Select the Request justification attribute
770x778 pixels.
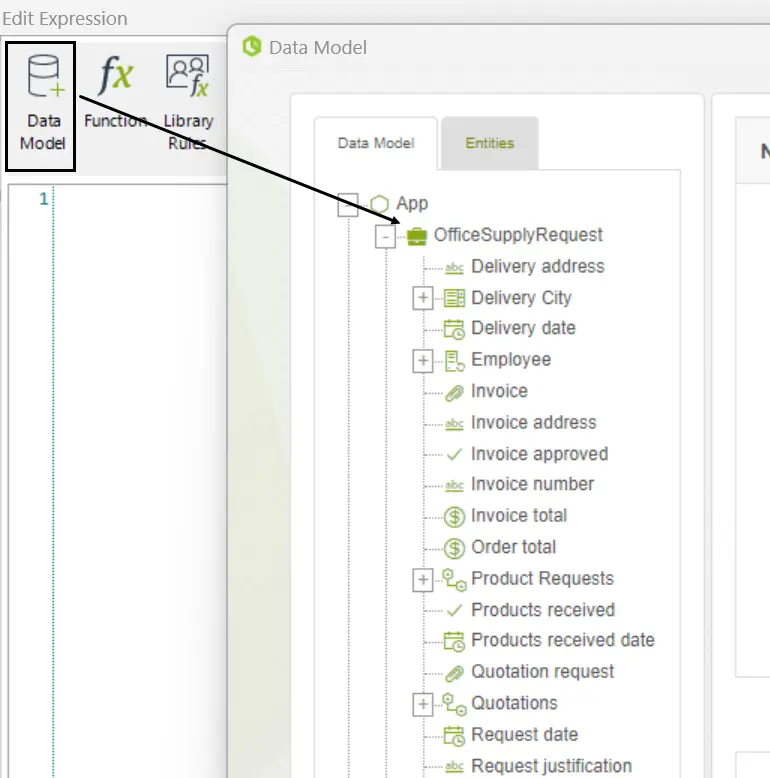551,766
